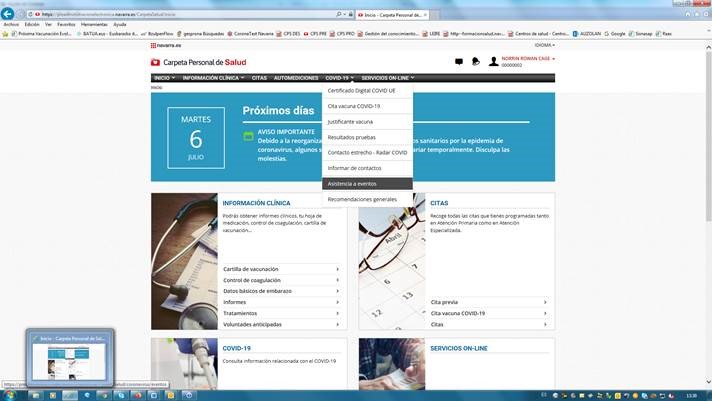Open the messages speech bubble icon
This screenshot has height=401, width=712.
point(459,62)
